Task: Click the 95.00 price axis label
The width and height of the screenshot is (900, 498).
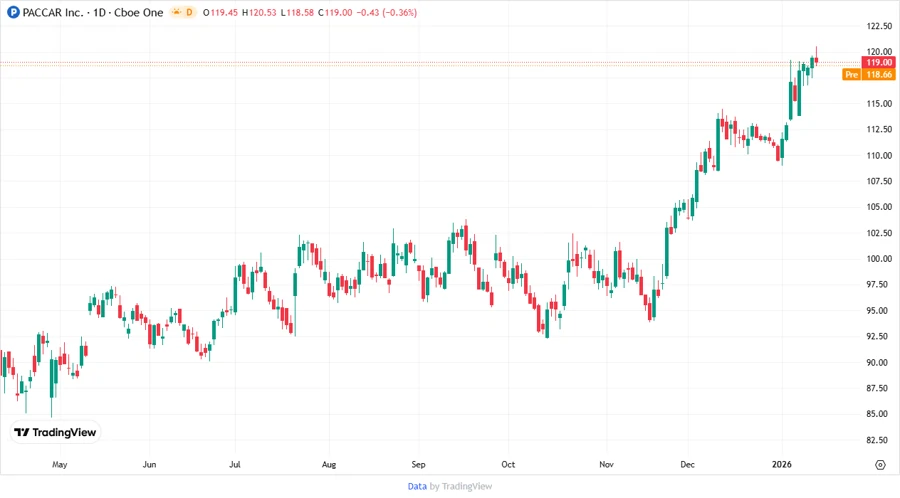Action: [879, 310]
